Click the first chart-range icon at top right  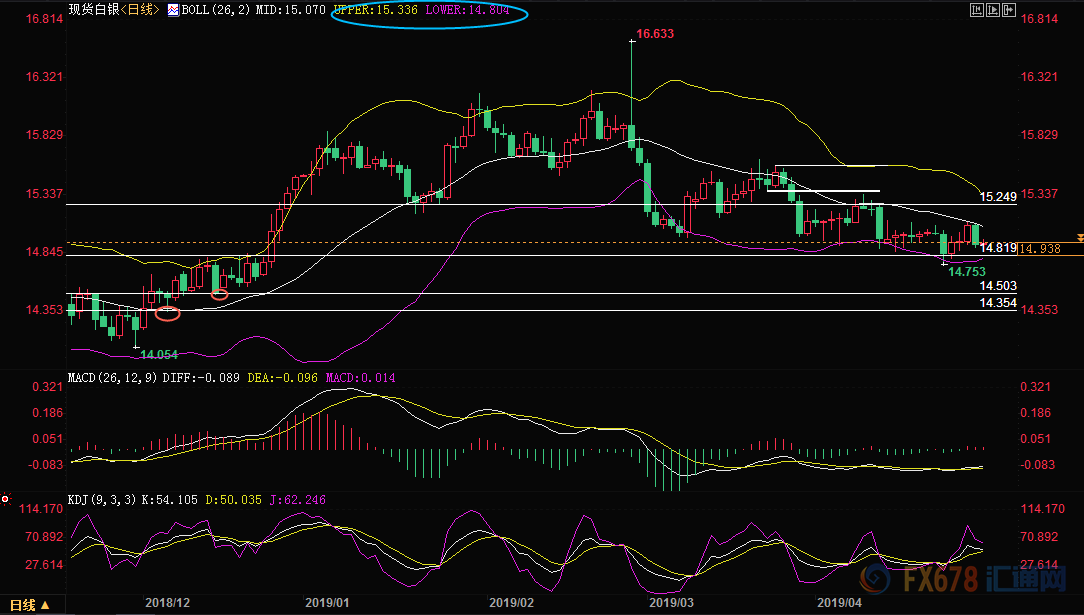coord(977,10)
